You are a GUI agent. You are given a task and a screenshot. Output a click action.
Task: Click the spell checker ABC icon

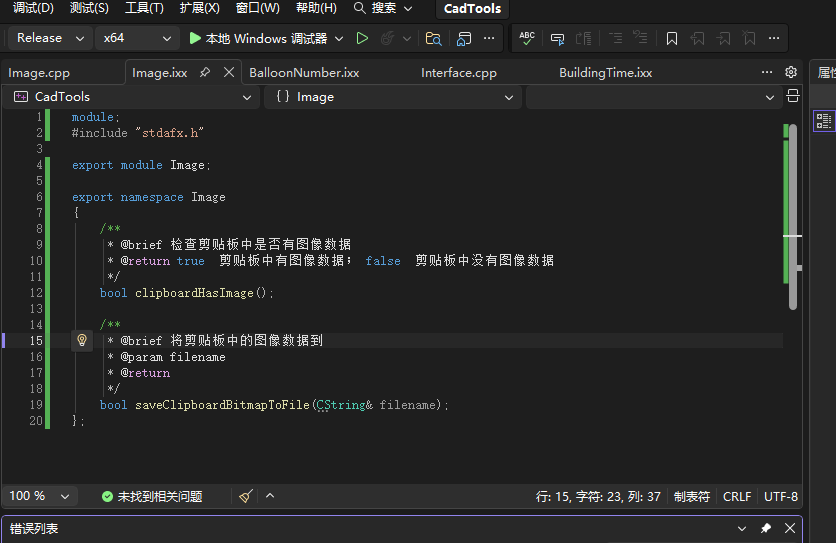[x=527, y=38]
